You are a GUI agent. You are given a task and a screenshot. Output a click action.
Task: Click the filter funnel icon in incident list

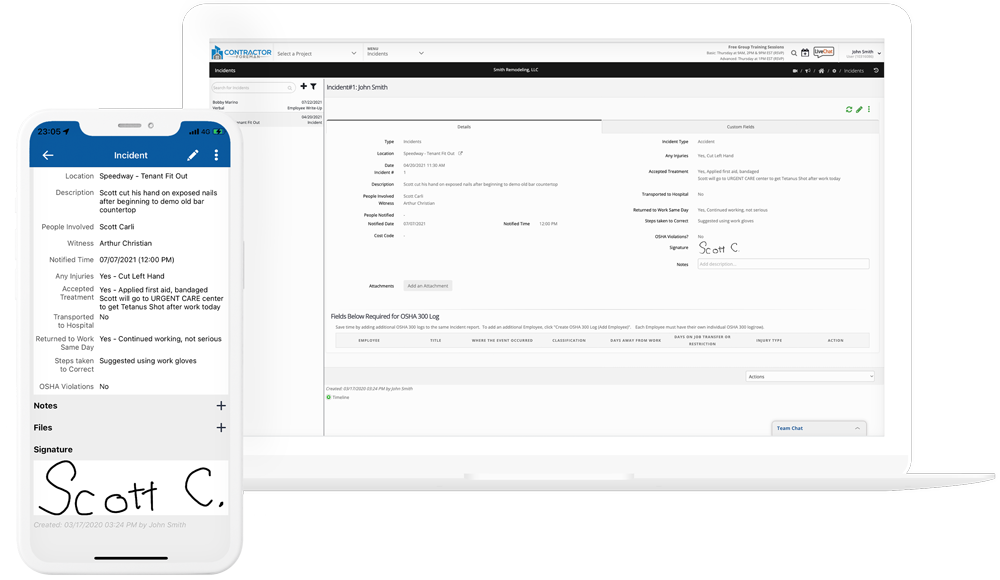coord(313,87)
